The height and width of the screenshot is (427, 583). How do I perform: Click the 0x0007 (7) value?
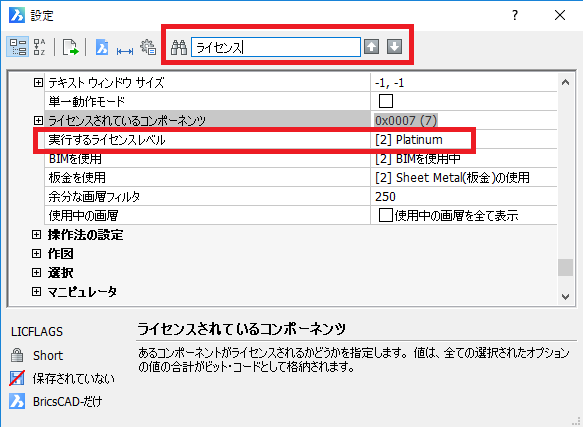tap(406, 120)
